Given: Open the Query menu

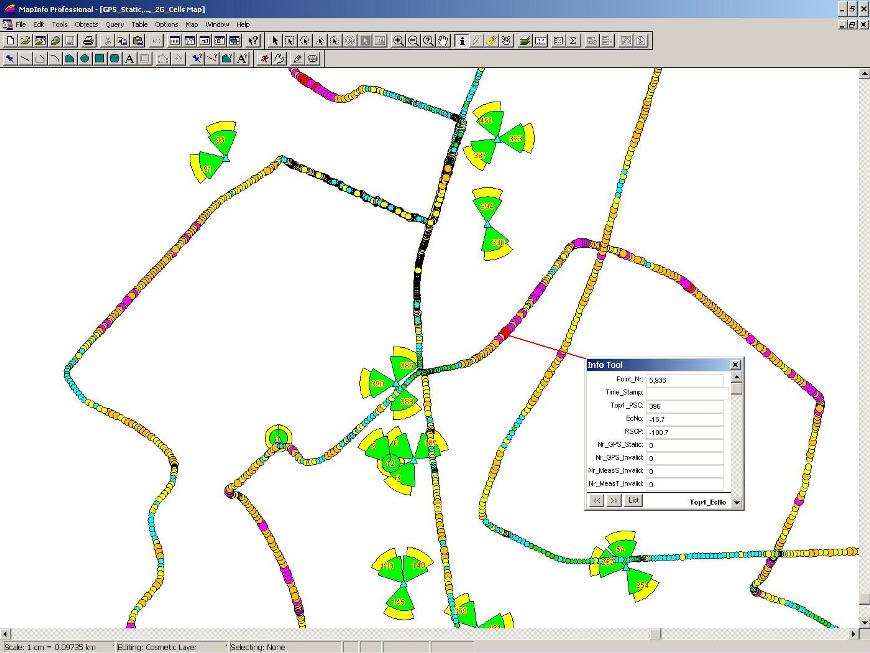Looking at the screenshot, I should (115, 24).
